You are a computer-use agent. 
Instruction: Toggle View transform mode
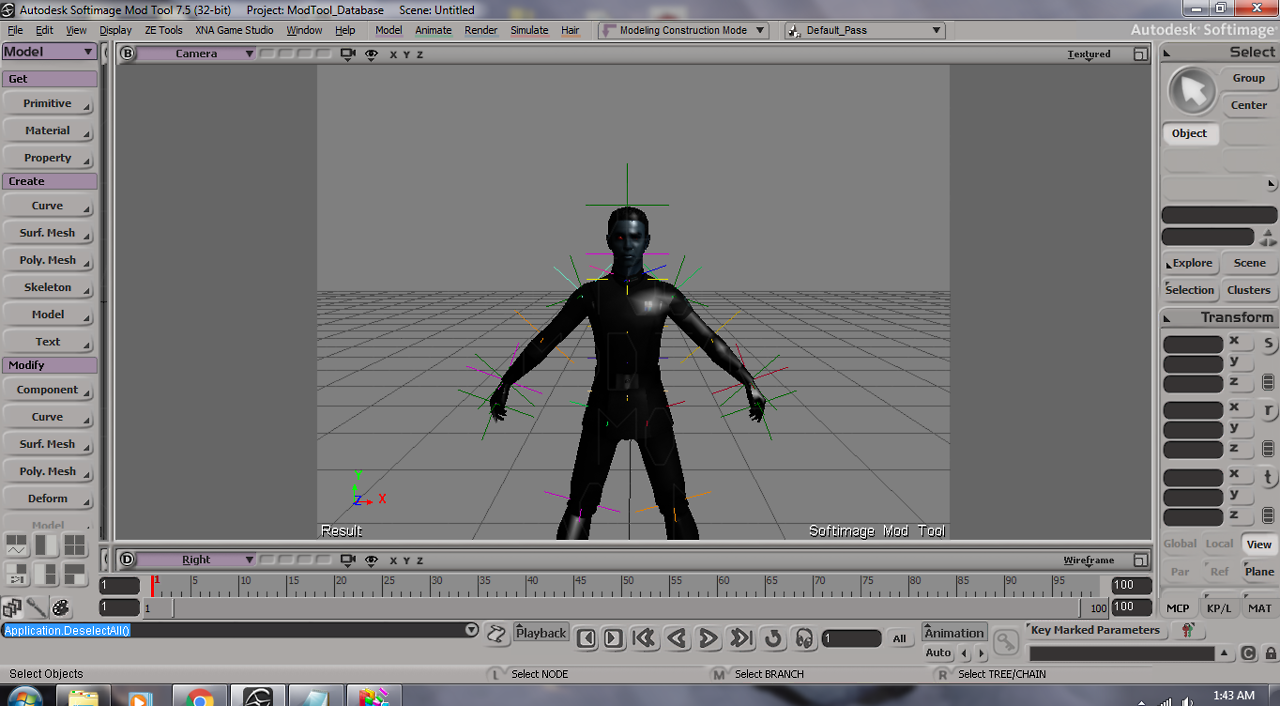pos(1259,544)
